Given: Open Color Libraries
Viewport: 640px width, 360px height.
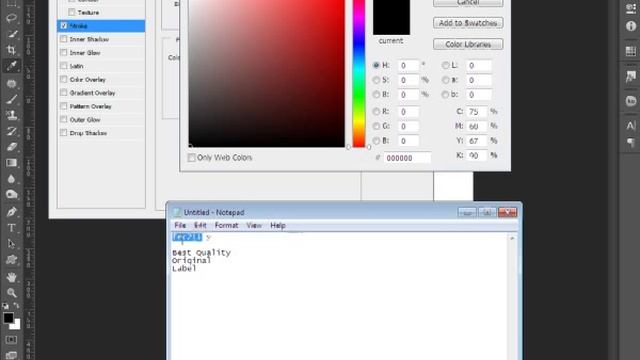Looking at the screenshot, I should point(468,44).
